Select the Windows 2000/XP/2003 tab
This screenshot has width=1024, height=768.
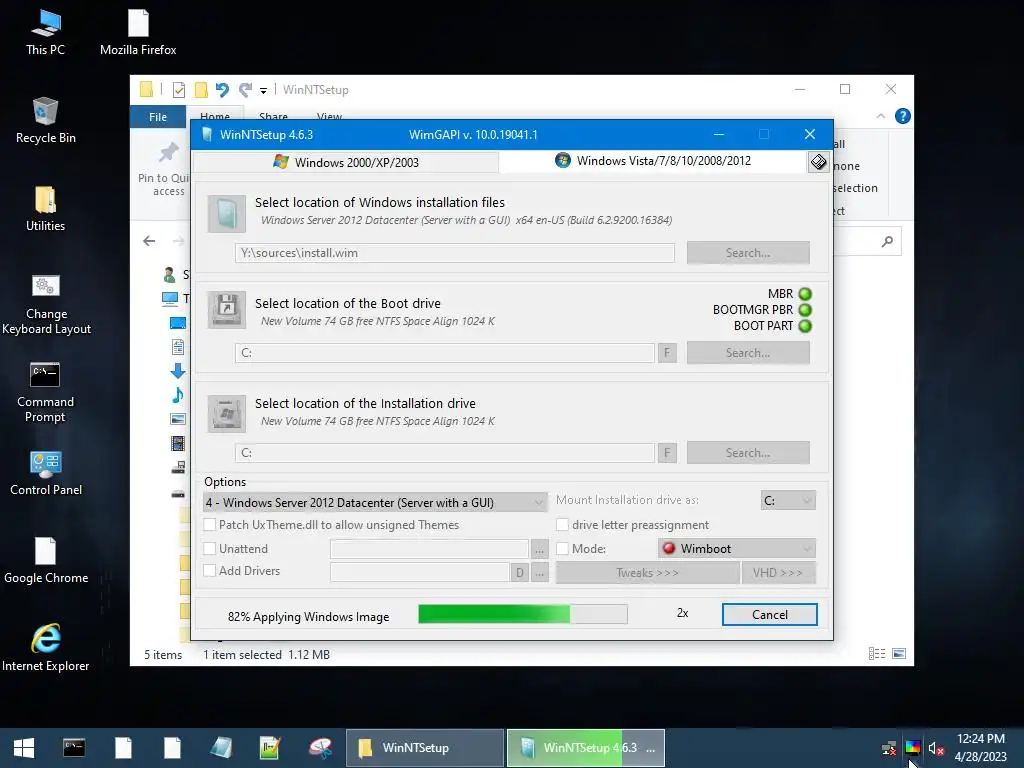pyautogui.click(x=346, y=162)
